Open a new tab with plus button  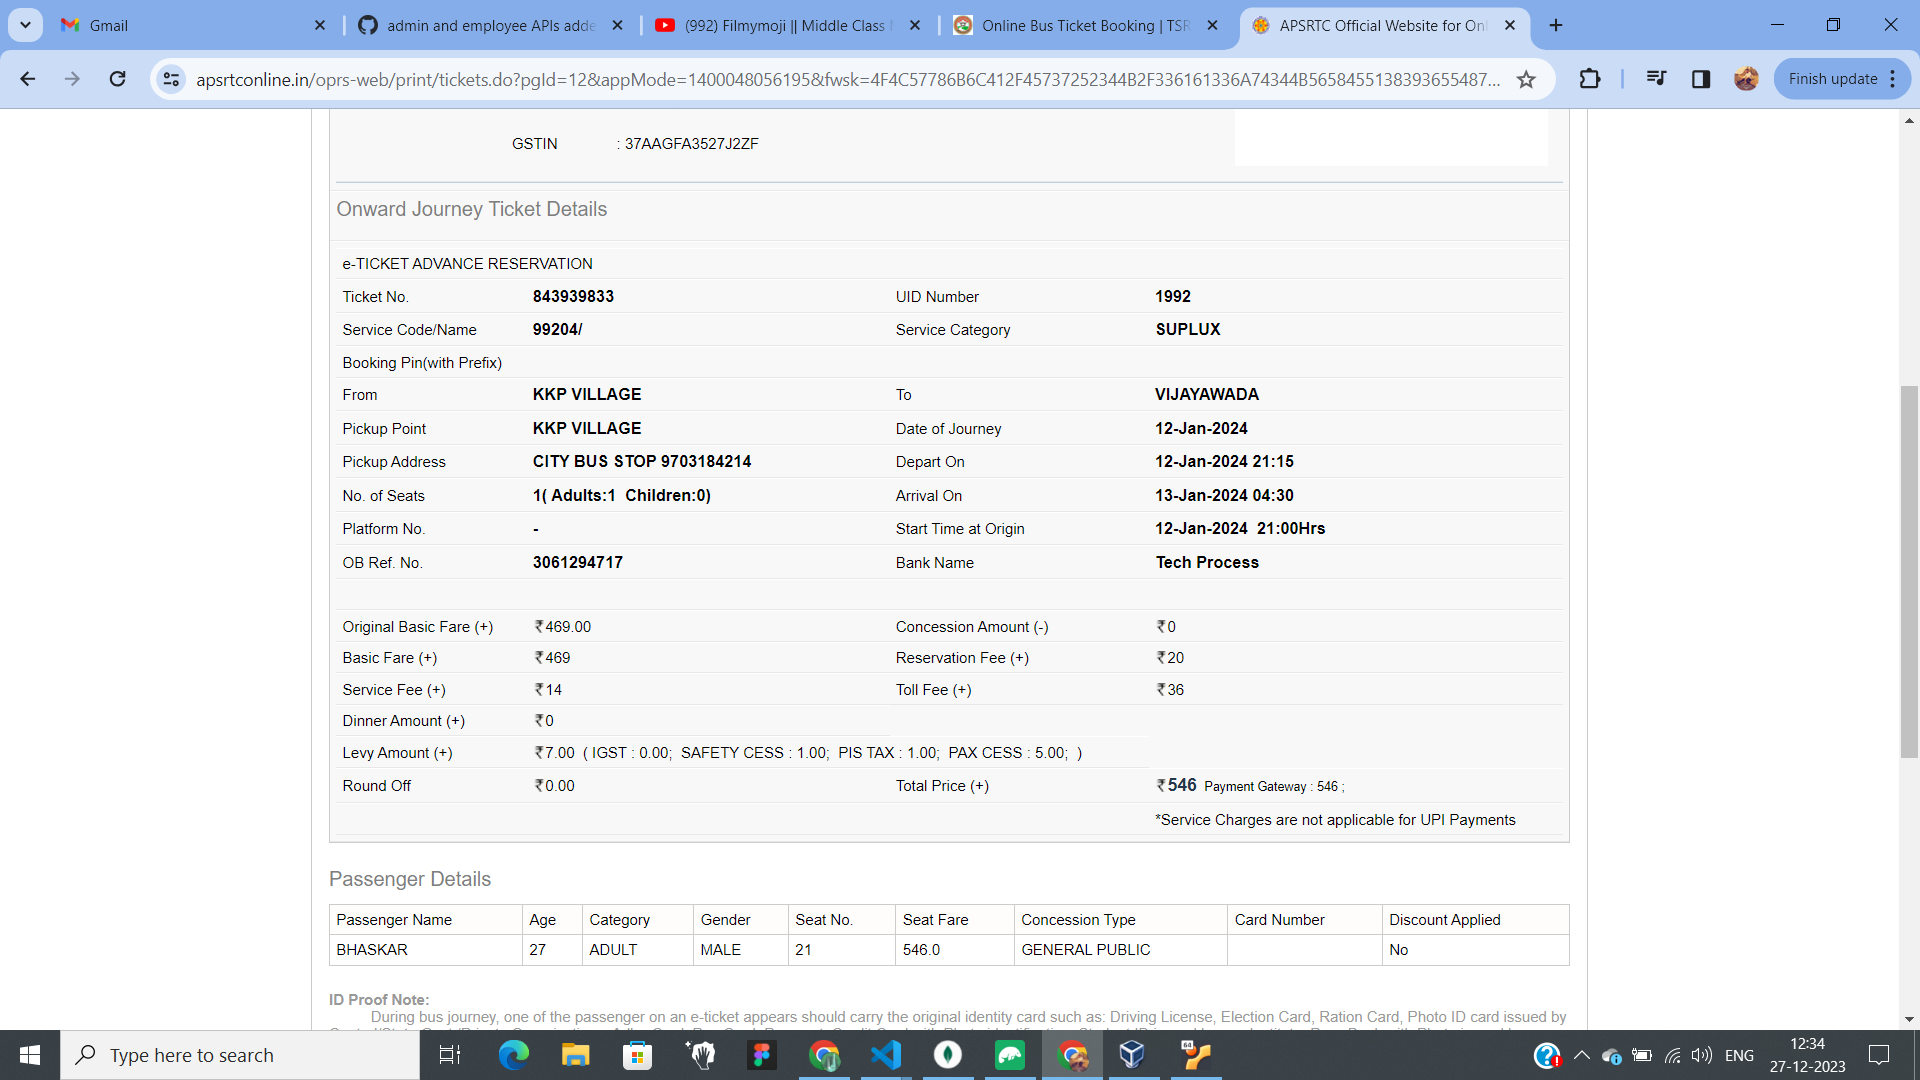(x=1556, y=25)
